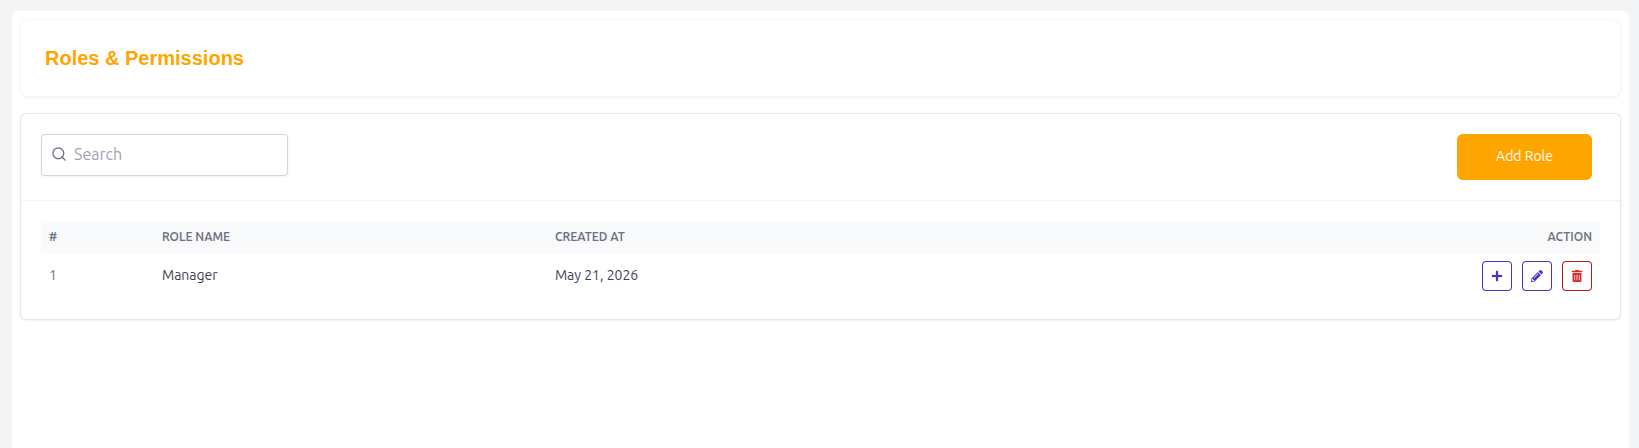Image resolution: width=1639 pixels, height=448 pixels.
Task: Click the orange Add Role button label
Action: click(1524, 156)
